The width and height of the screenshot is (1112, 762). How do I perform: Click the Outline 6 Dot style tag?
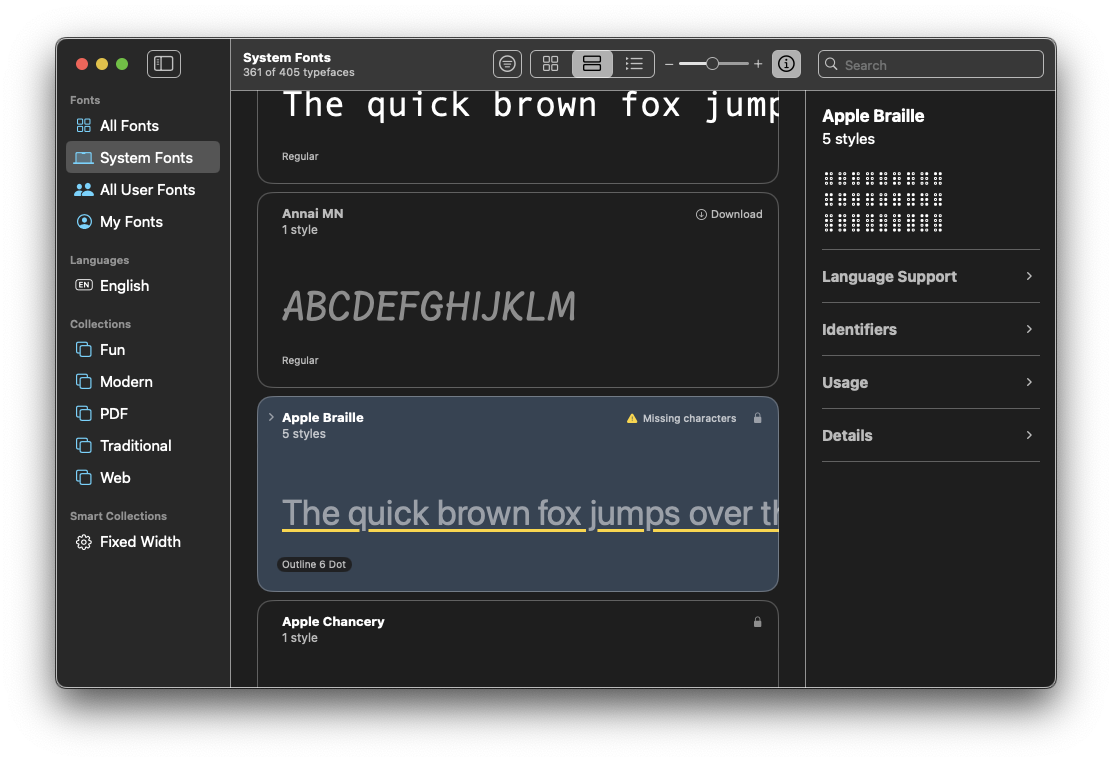[313, 564]
